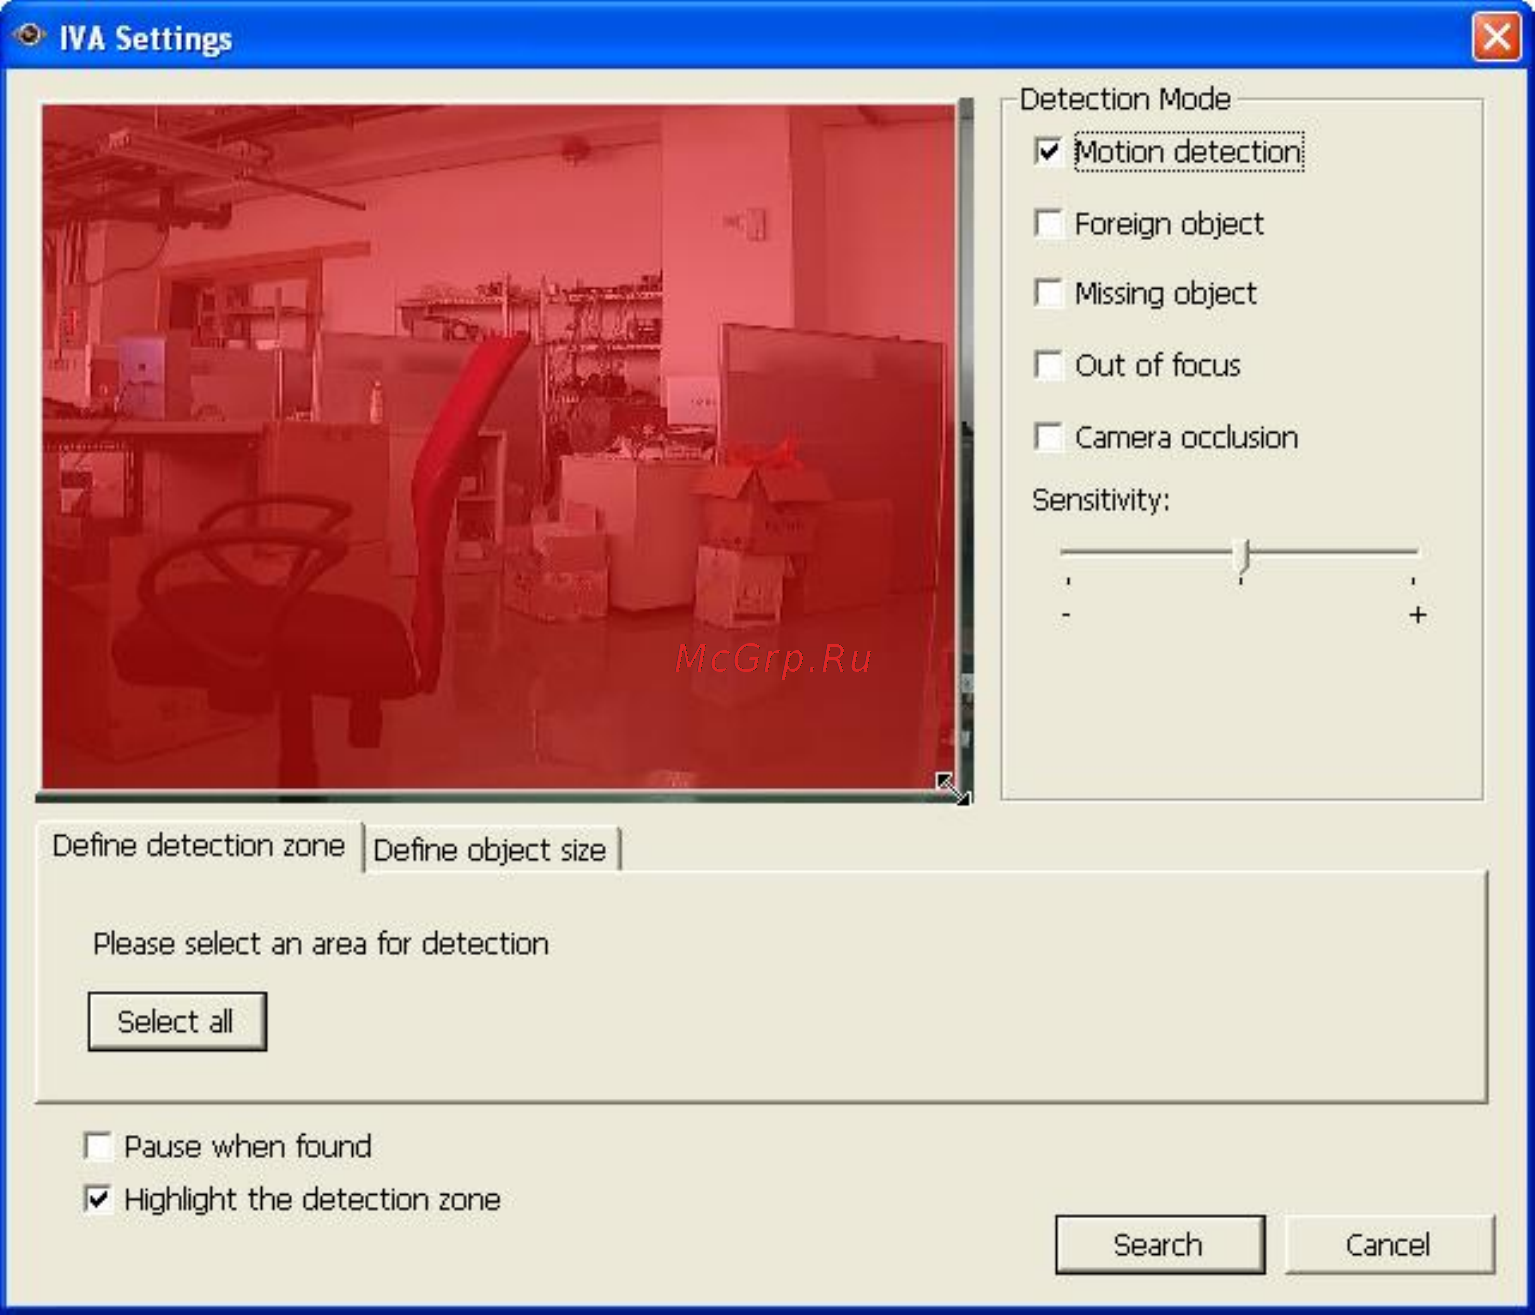Click the Detection Mode group label
This screenshot has width=1535, height=1315.
click(x=1125, y=99)
